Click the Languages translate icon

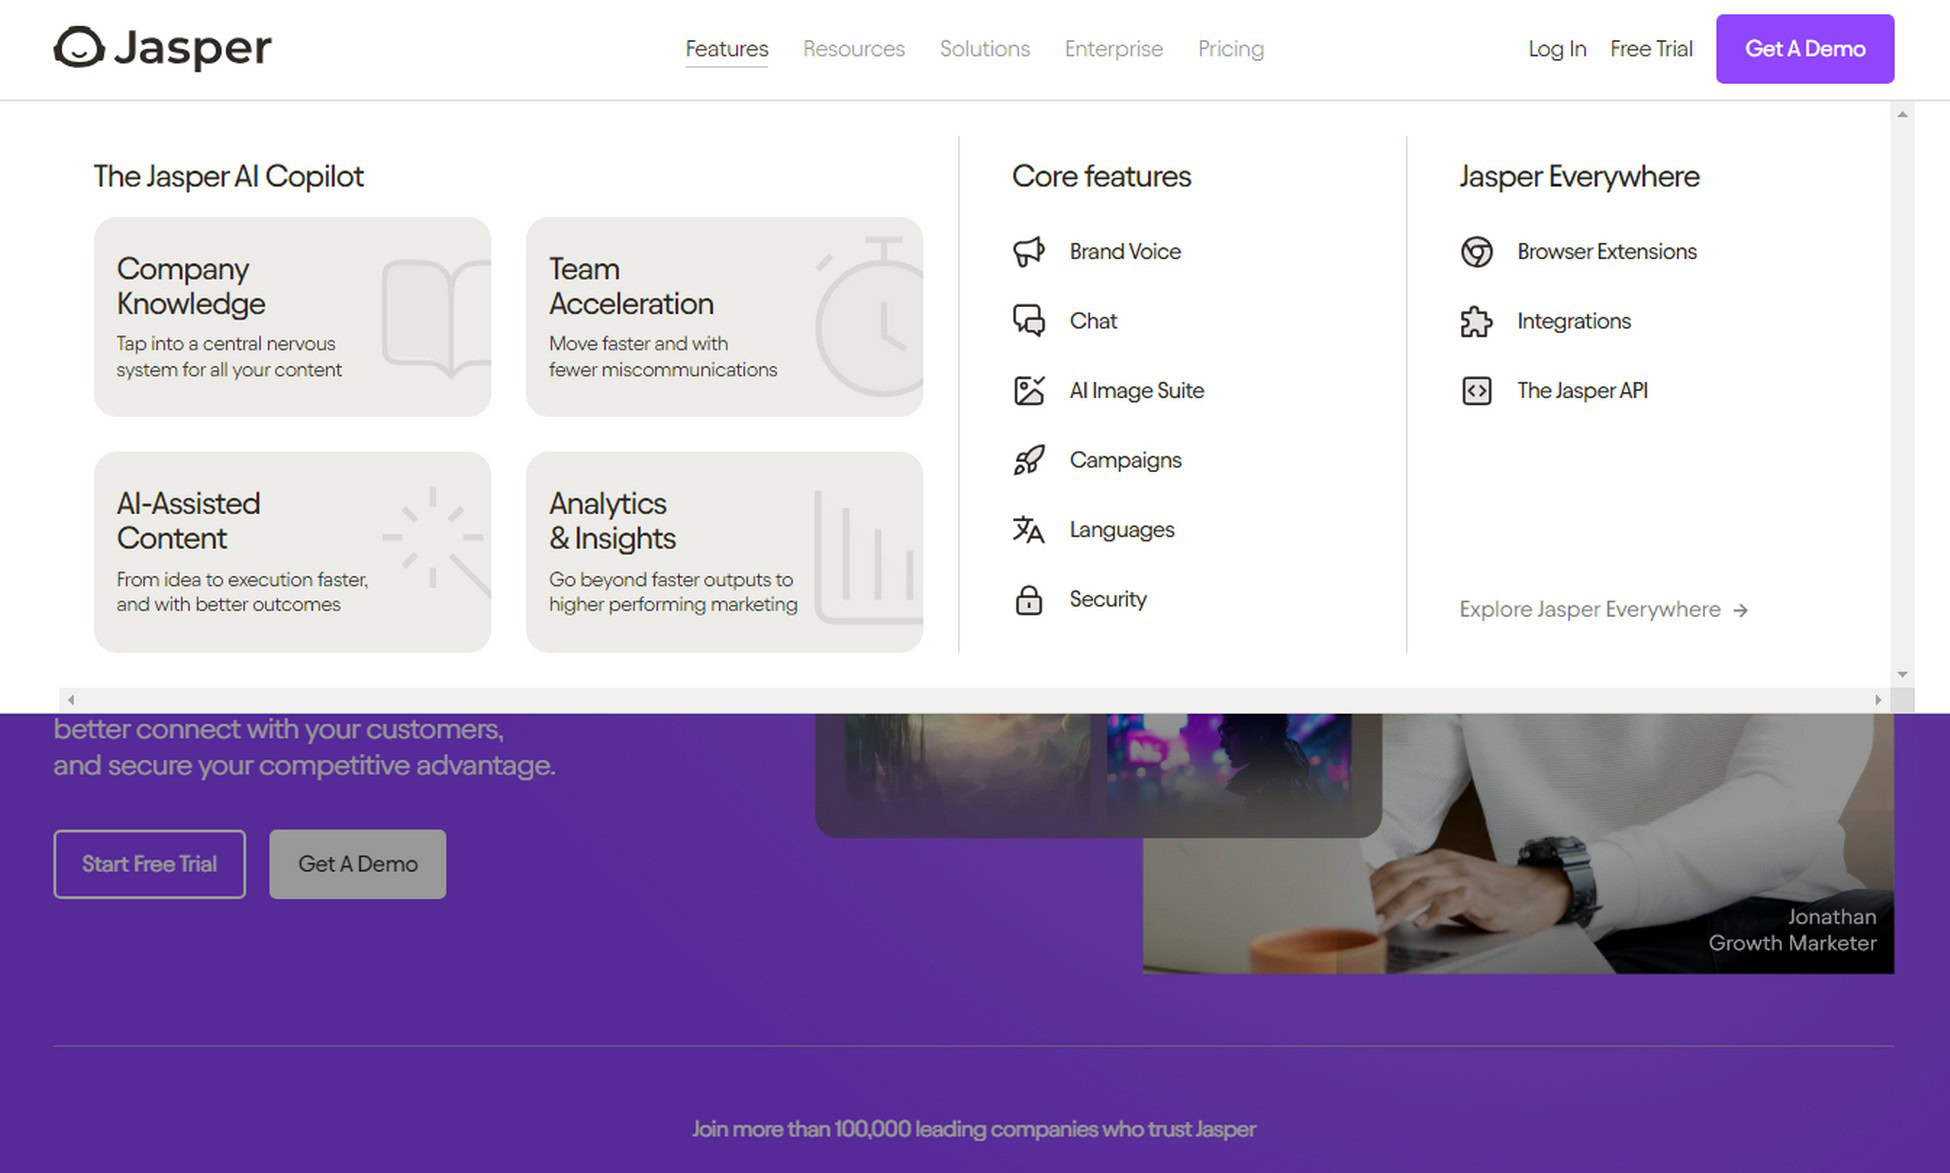tap(1028, 529)
